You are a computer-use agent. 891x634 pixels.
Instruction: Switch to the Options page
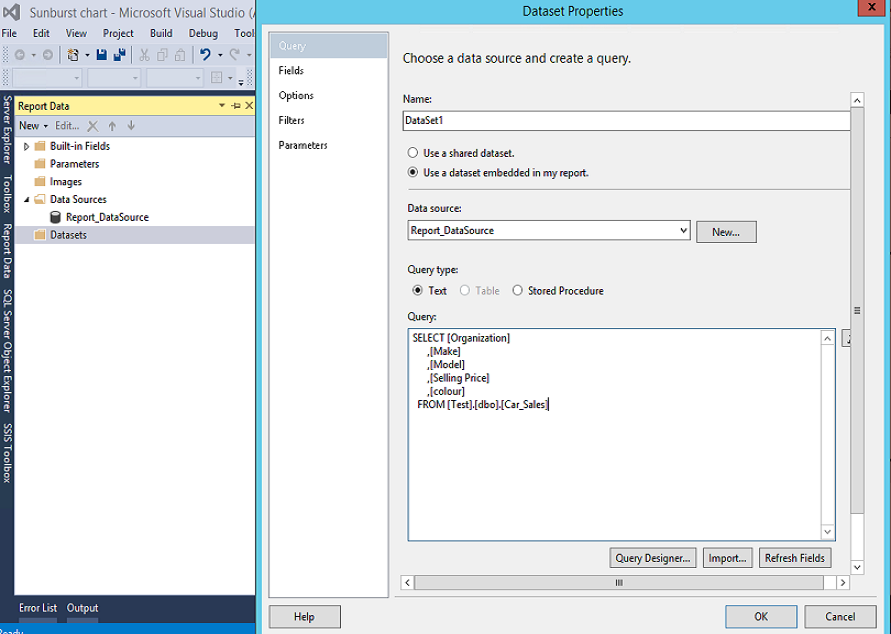tap(329, 95)
